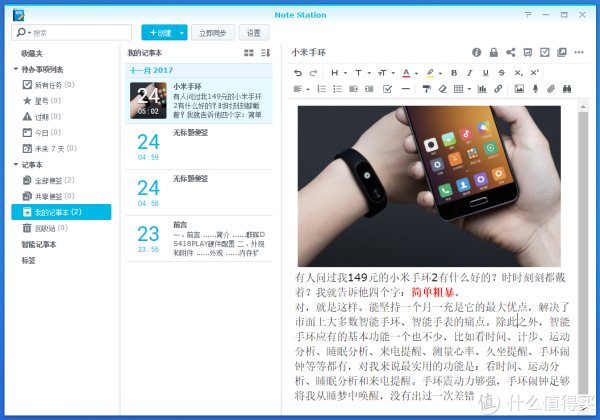The image size is (600, 420).
Task: Toggle italic text formatting
Action: (x=470, y=72)
